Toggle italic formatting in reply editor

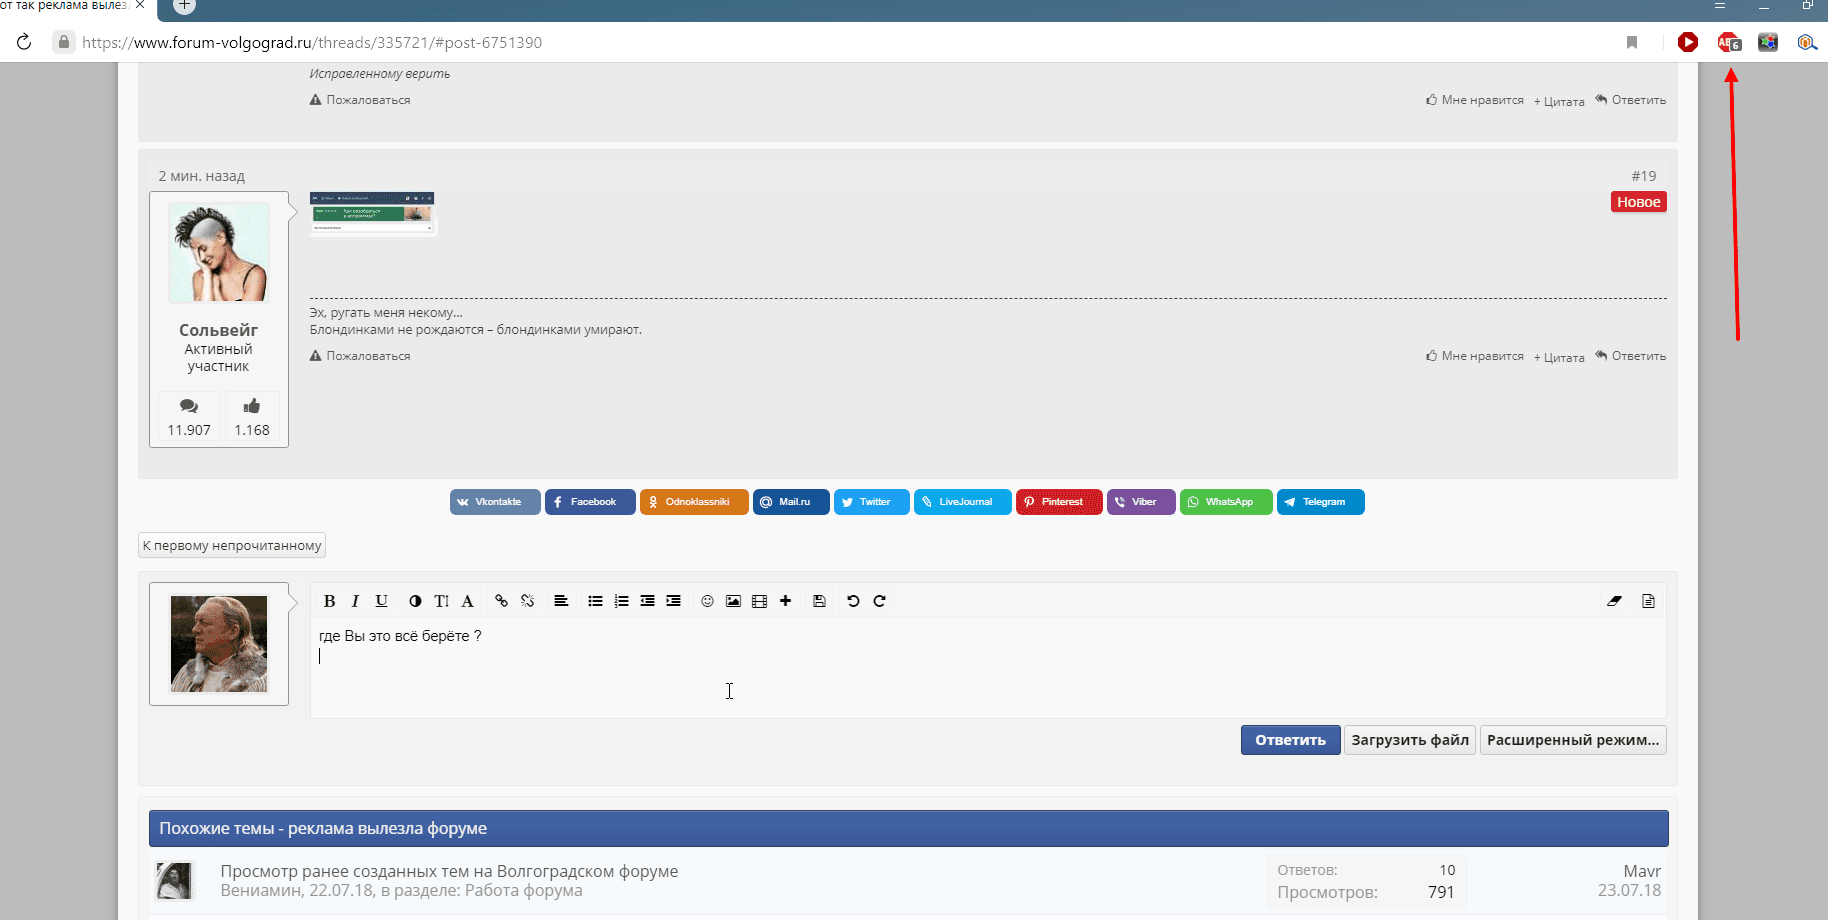355,601
